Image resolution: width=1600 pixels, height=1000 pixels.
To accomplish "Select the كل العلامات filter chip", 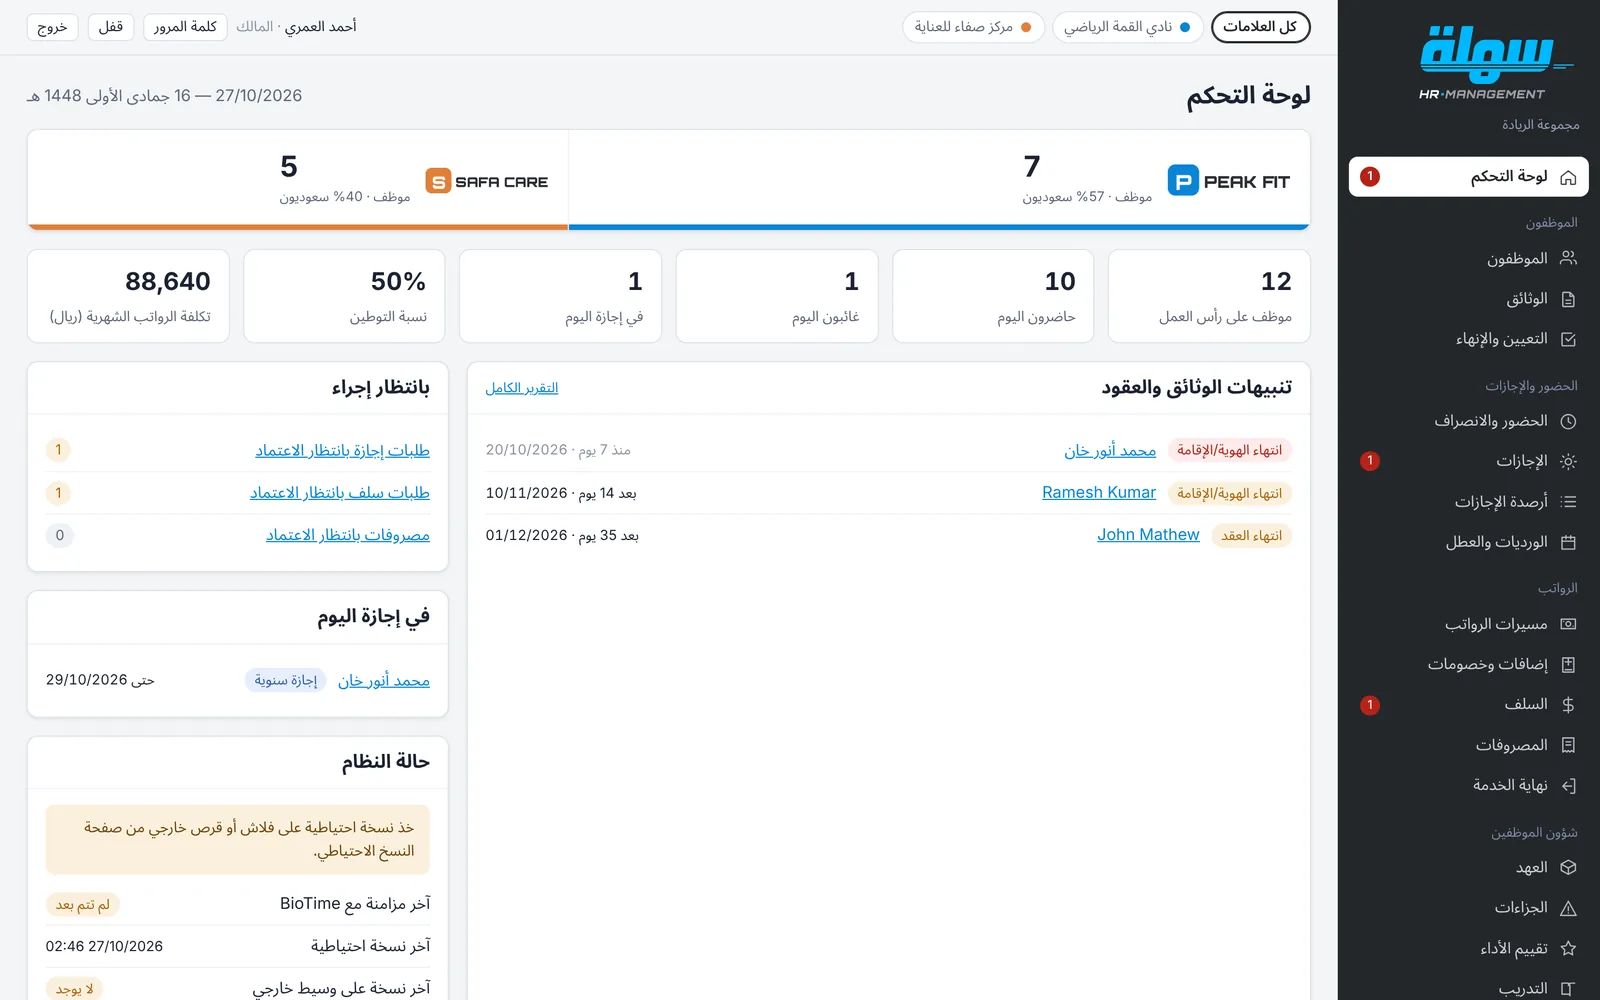I will point(1260,27).
